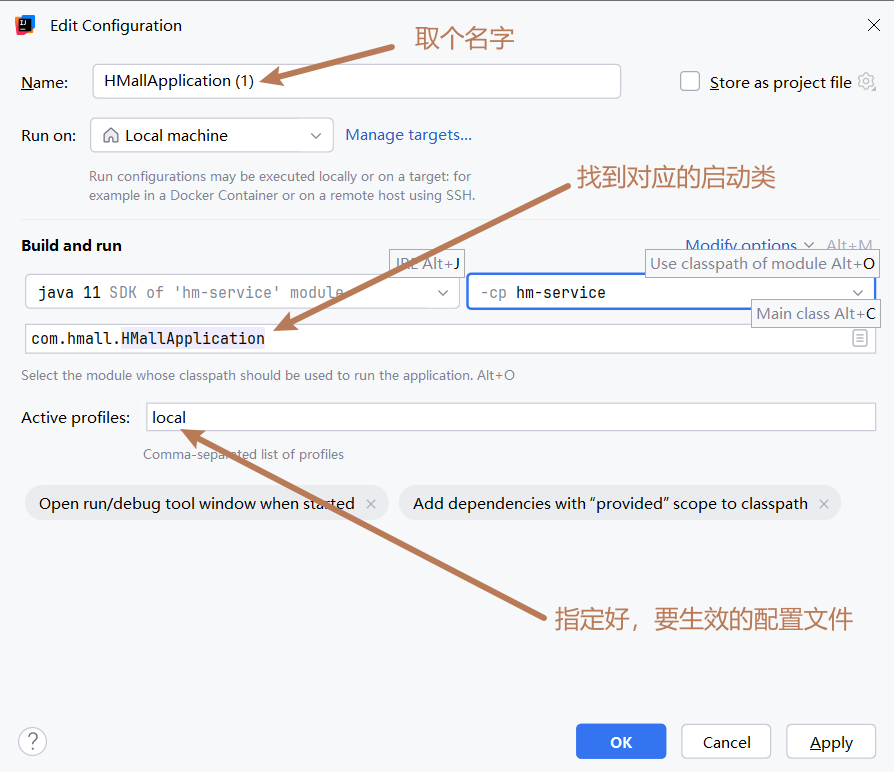
Task: Click the Active profiles input field
Action: (x=511, y=417)
